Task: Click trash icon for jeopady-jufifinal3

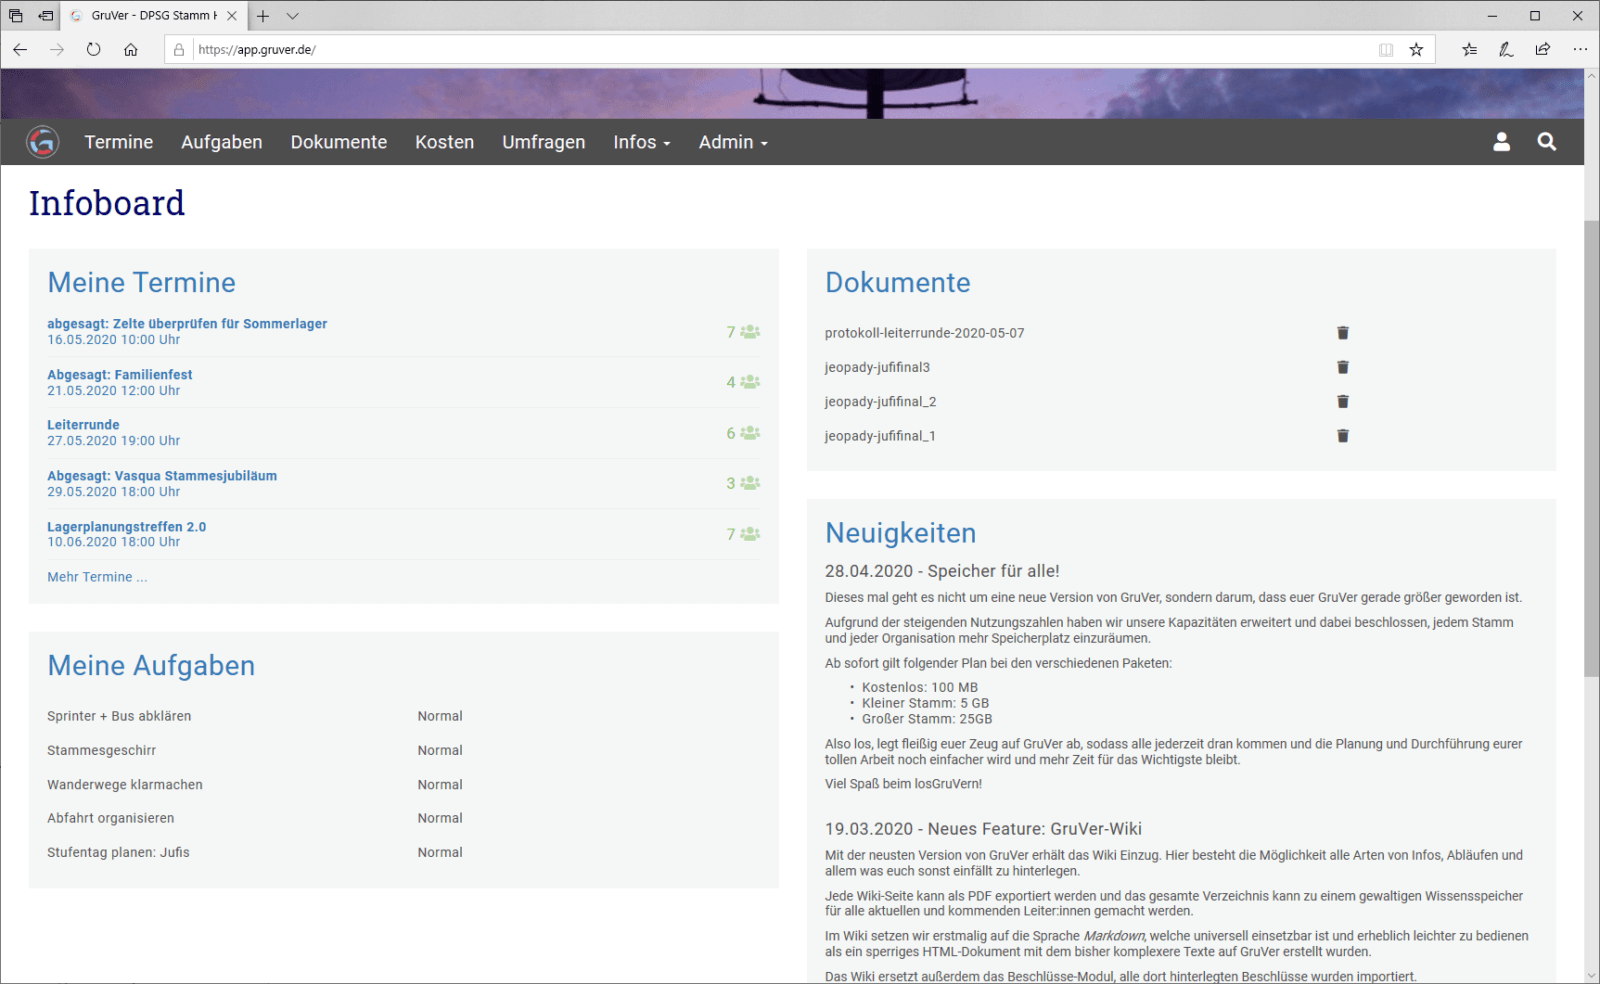Action: (1343, 367)
